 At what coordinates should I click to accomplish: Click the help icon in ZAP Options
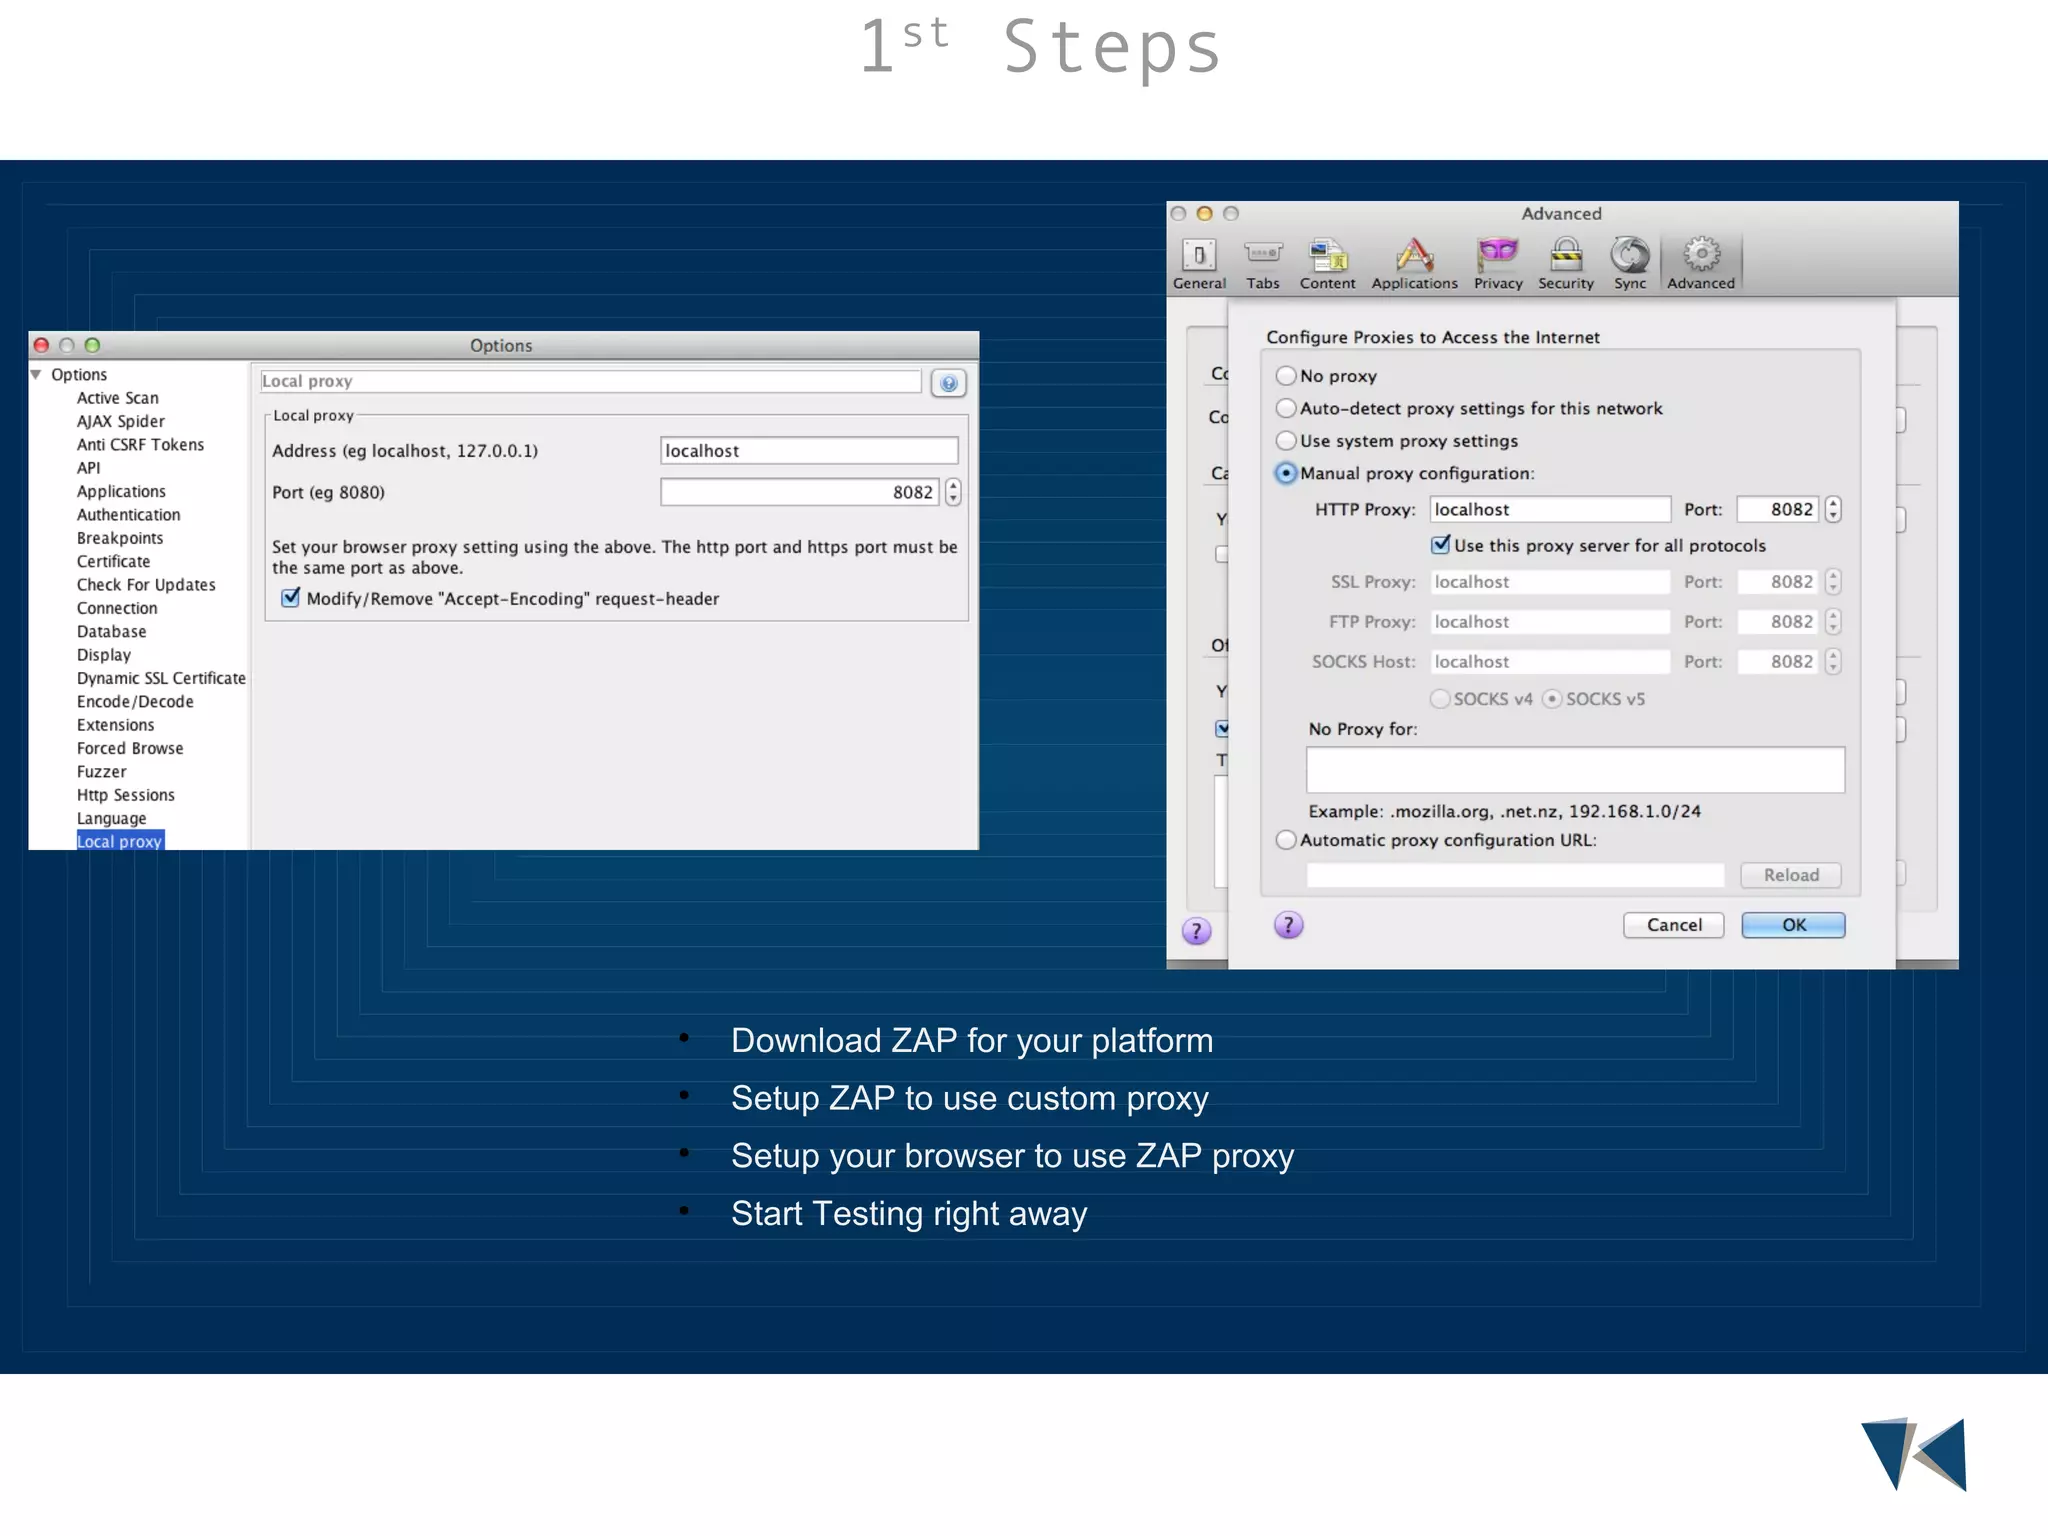point(948,383)
